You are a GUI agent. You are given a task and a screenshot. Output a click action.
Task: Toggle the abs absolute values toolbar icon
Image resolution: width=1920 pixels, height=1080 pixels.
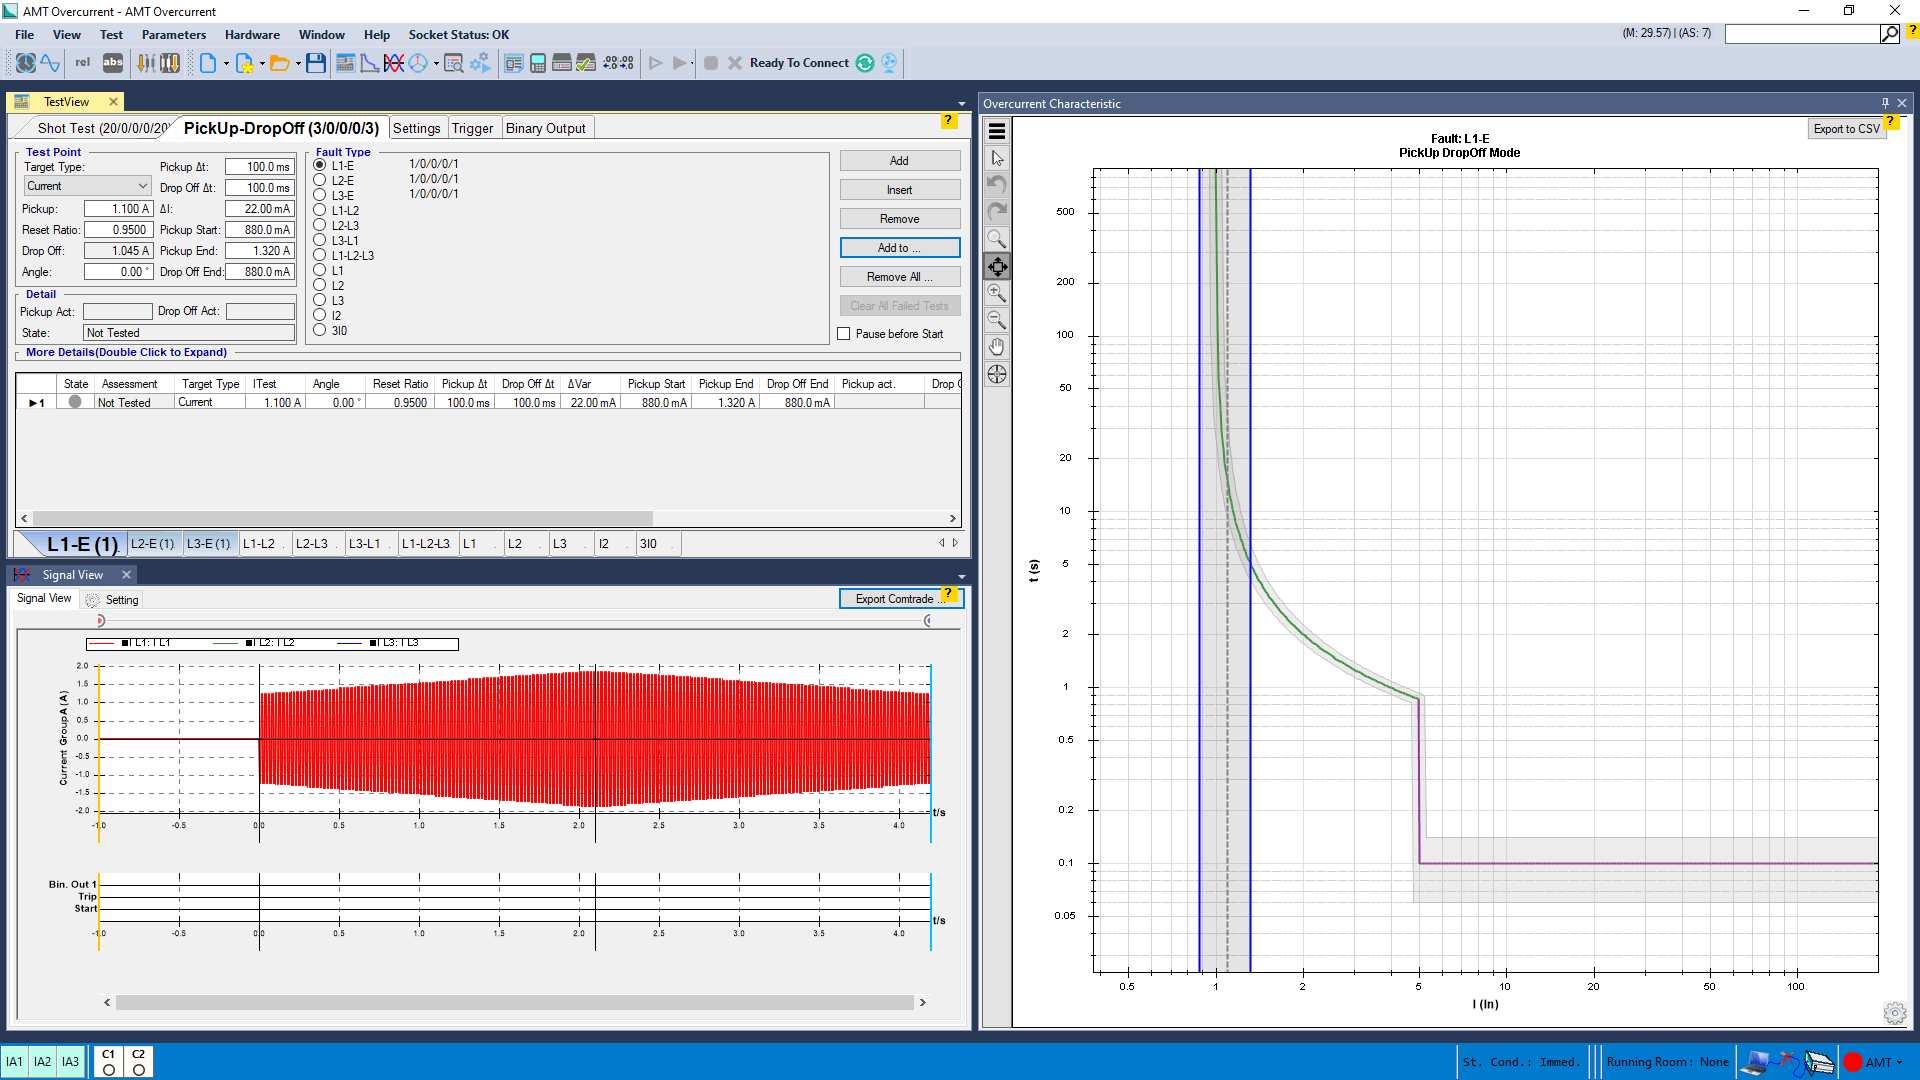pyautogui.click(x=113, y=63)
